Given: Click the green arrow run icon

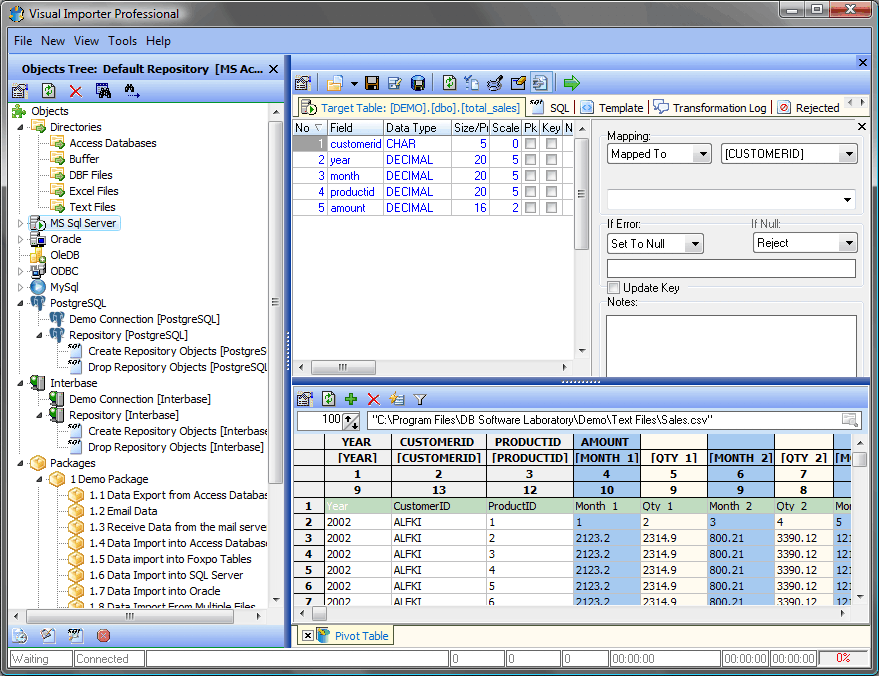Looking at the screenshot, I should [571, 83].
